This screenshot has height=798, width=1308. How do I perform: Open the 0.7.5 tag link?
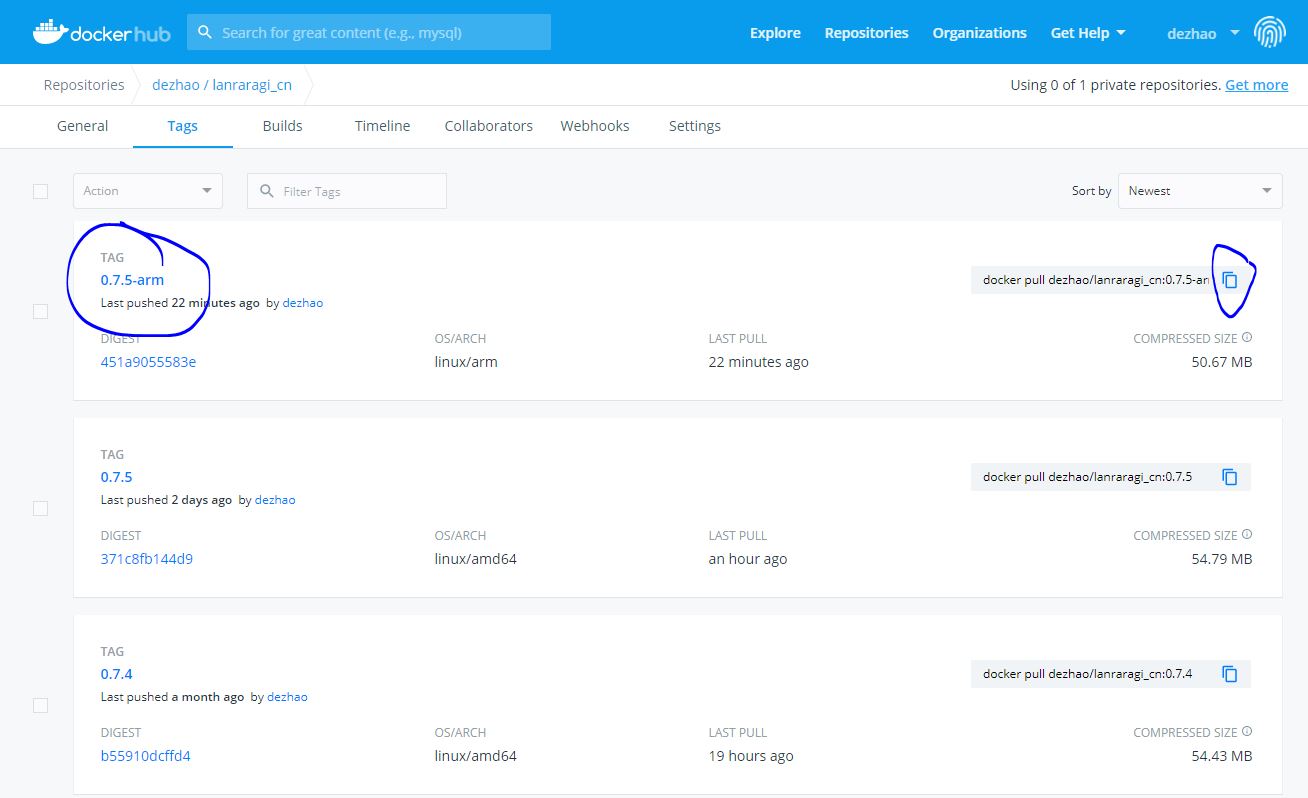click(x=117, y=477)
